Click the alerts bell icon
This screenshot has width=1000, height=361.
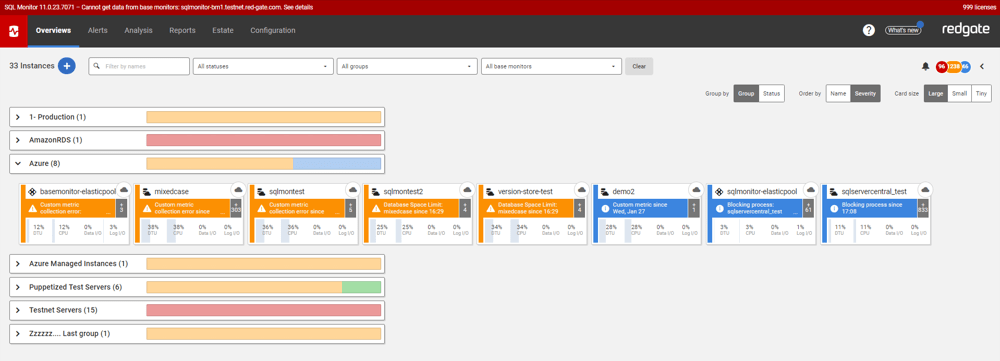[x=925, y=66]
